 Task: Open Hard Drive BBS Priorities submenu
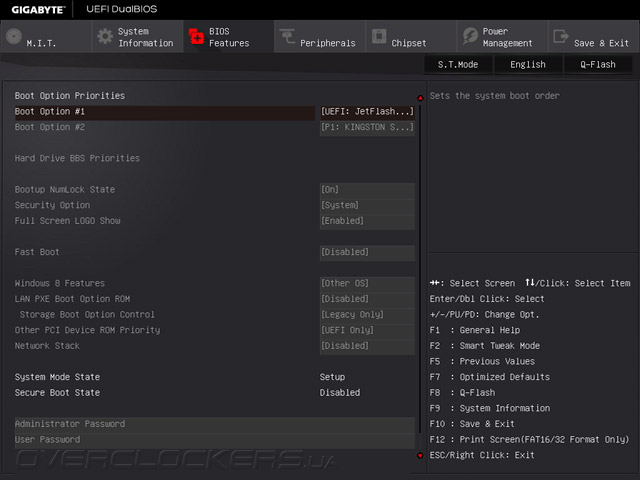pyautogui.click(x=77, y=158)
